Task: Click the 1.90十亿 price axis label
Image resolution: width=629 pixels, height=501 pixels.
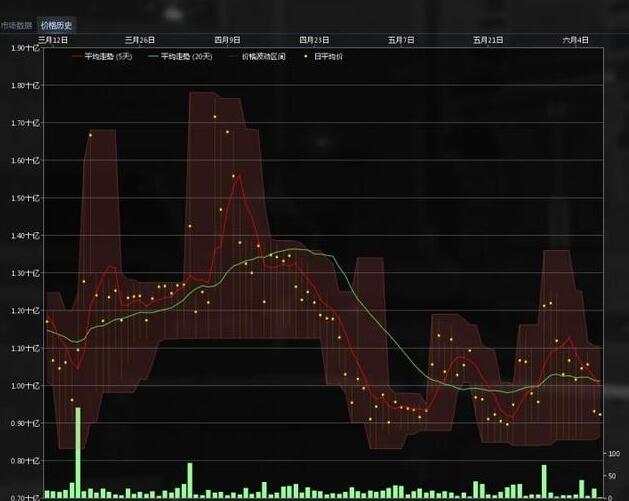Action: click(x=25, y=47)
